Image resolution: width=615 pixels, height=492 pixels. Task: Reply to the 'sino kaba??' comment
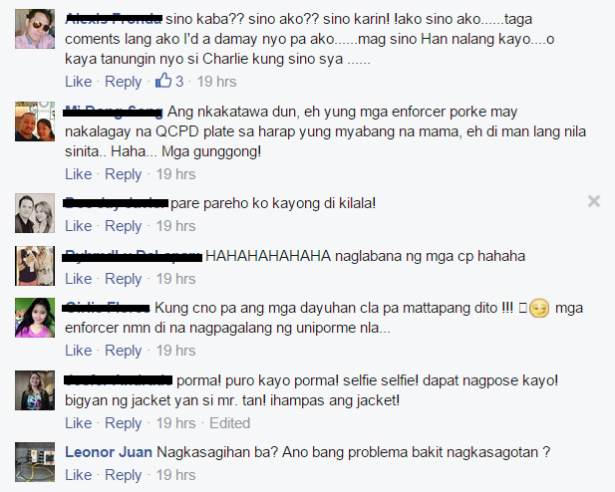pos(123,82)
